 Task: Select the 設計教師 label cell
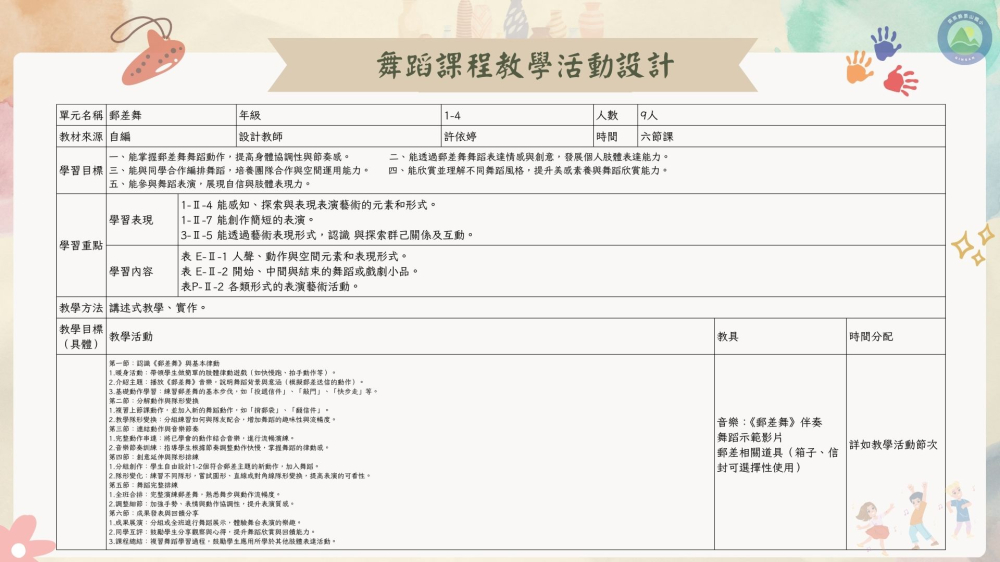point(339,137)
